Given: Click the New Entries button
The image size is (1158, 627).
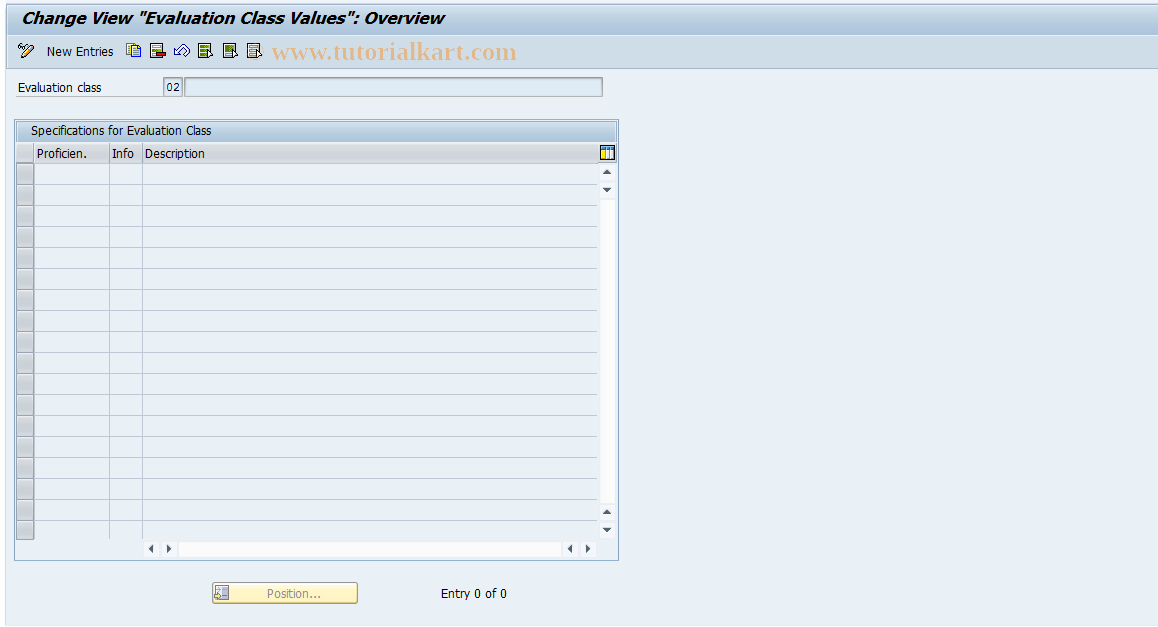Looking at the screenshot, I should [x=80, y=52].
